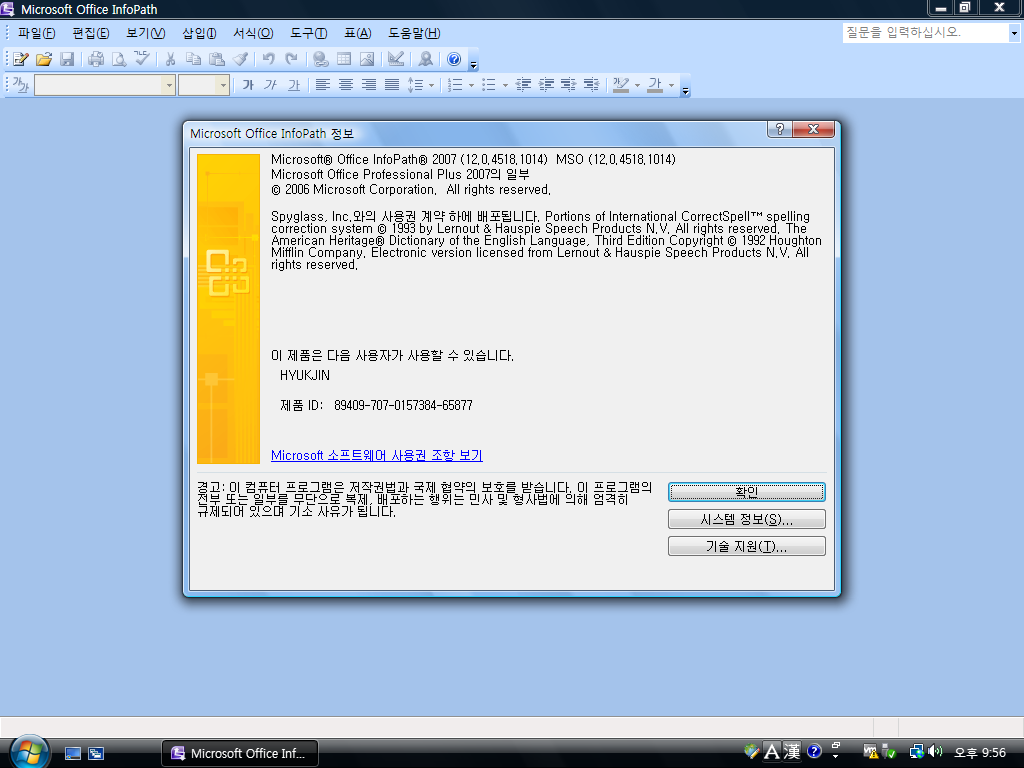
Task: Click the 확인 button in the dialog
Action: (746, 492)
